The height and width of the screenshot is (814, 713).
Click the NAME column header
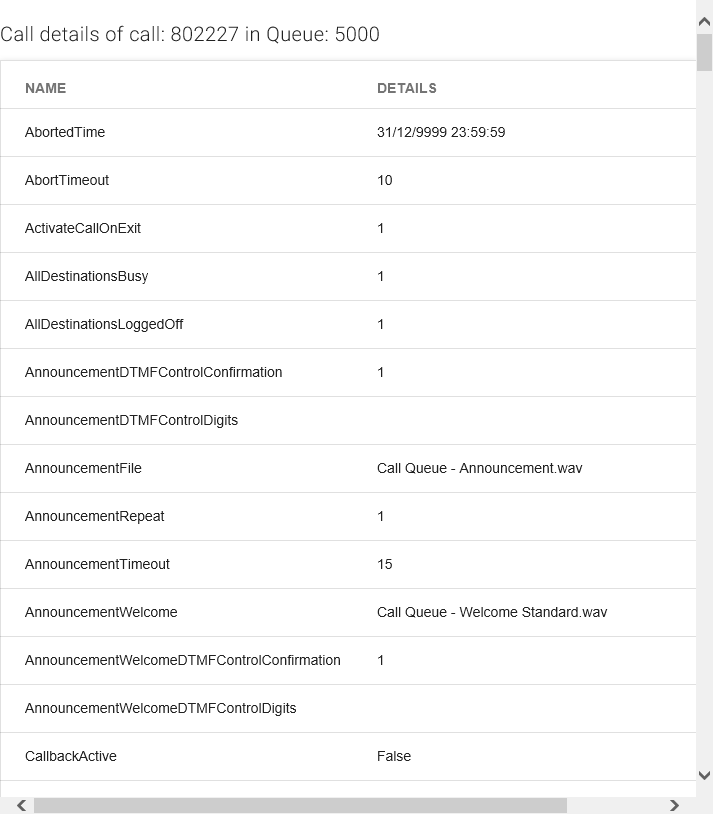click(x=45, y=88)
